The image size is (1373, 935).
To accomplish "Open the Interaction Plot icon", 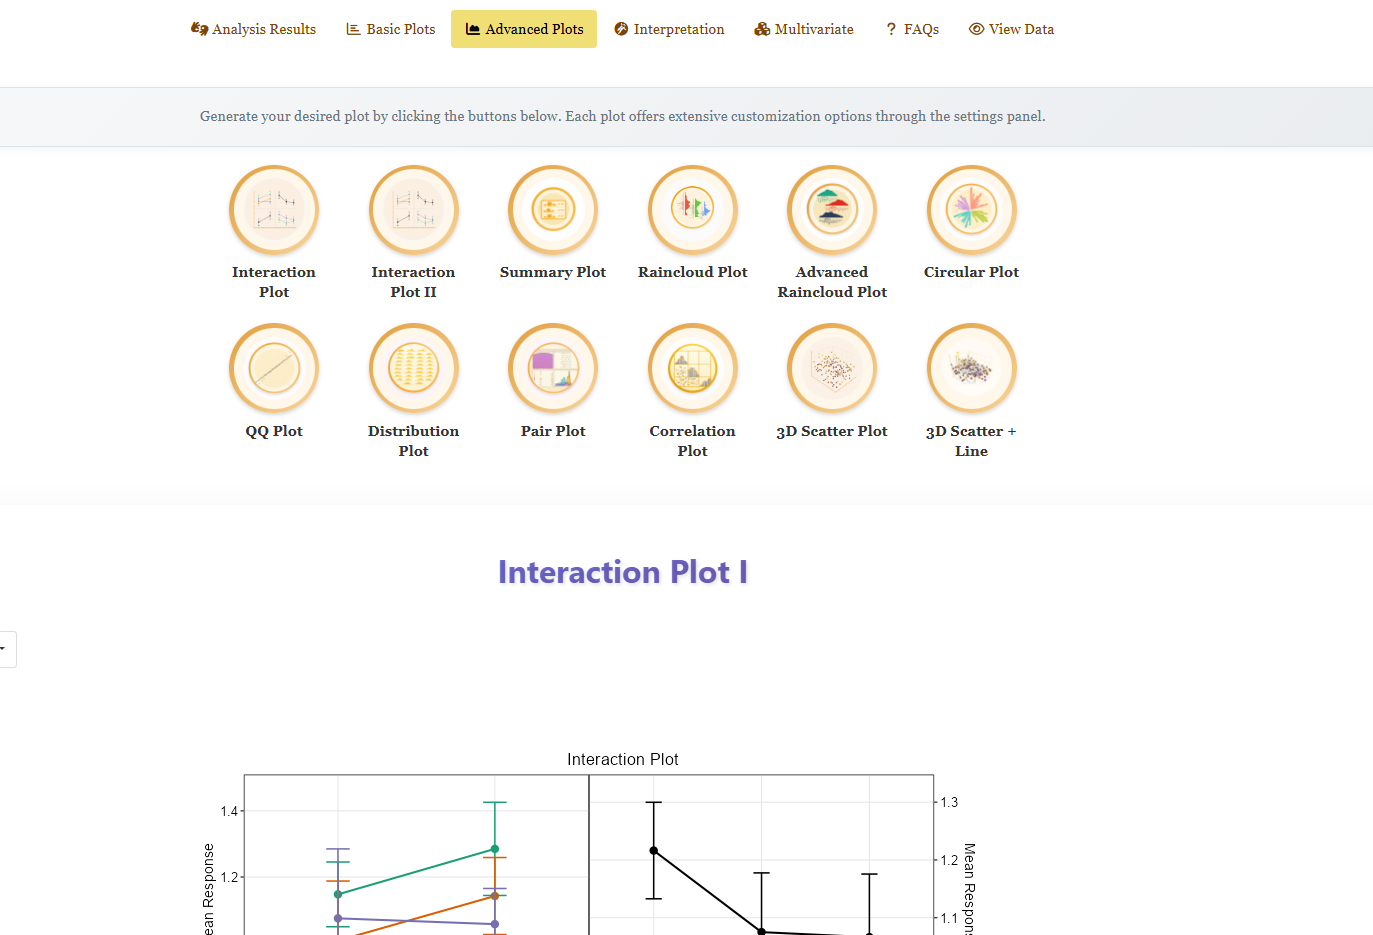I will (x=274, y=210).
